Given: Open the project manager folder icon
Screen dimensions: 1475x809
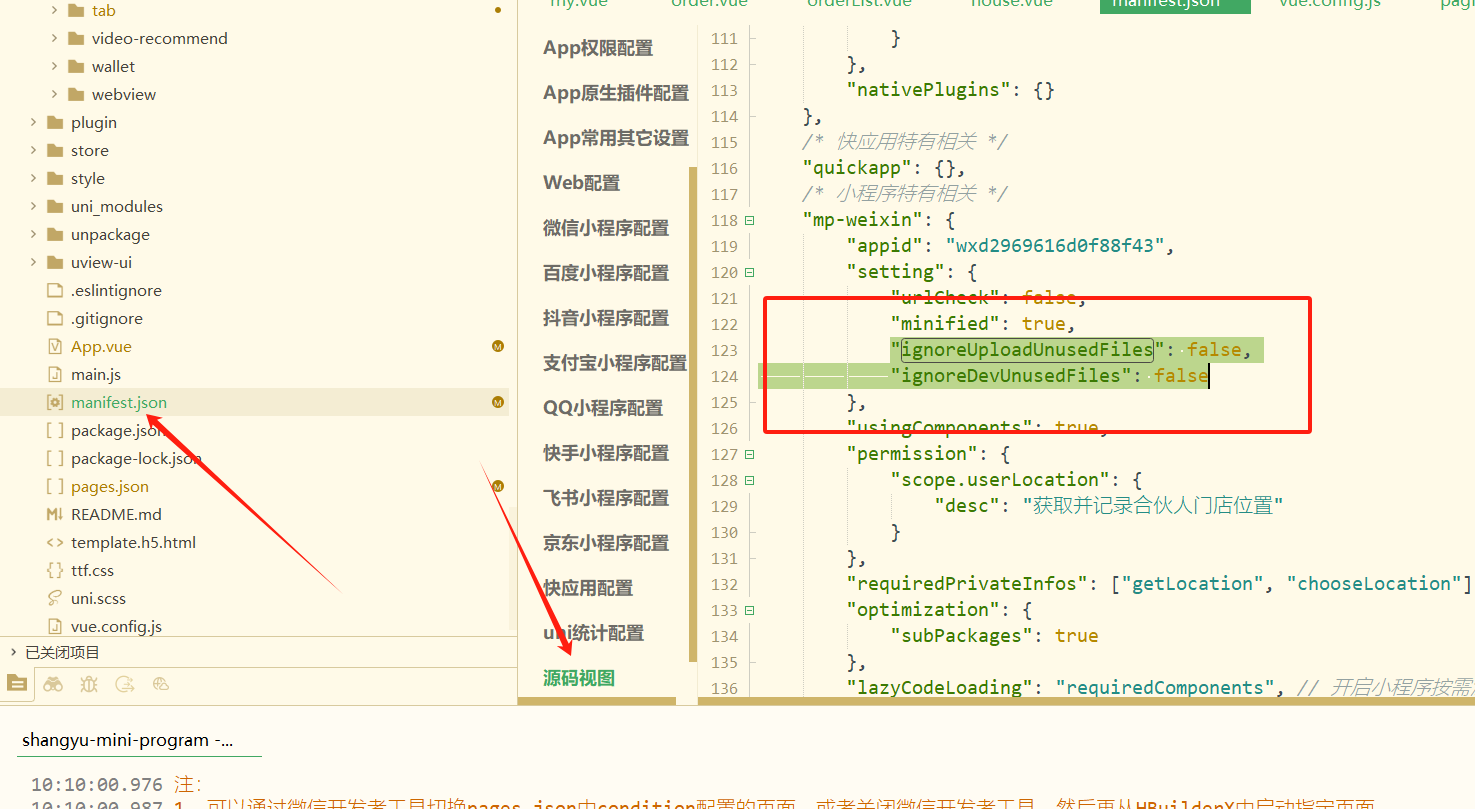Looking at the screenshot, I should [16, 684].
